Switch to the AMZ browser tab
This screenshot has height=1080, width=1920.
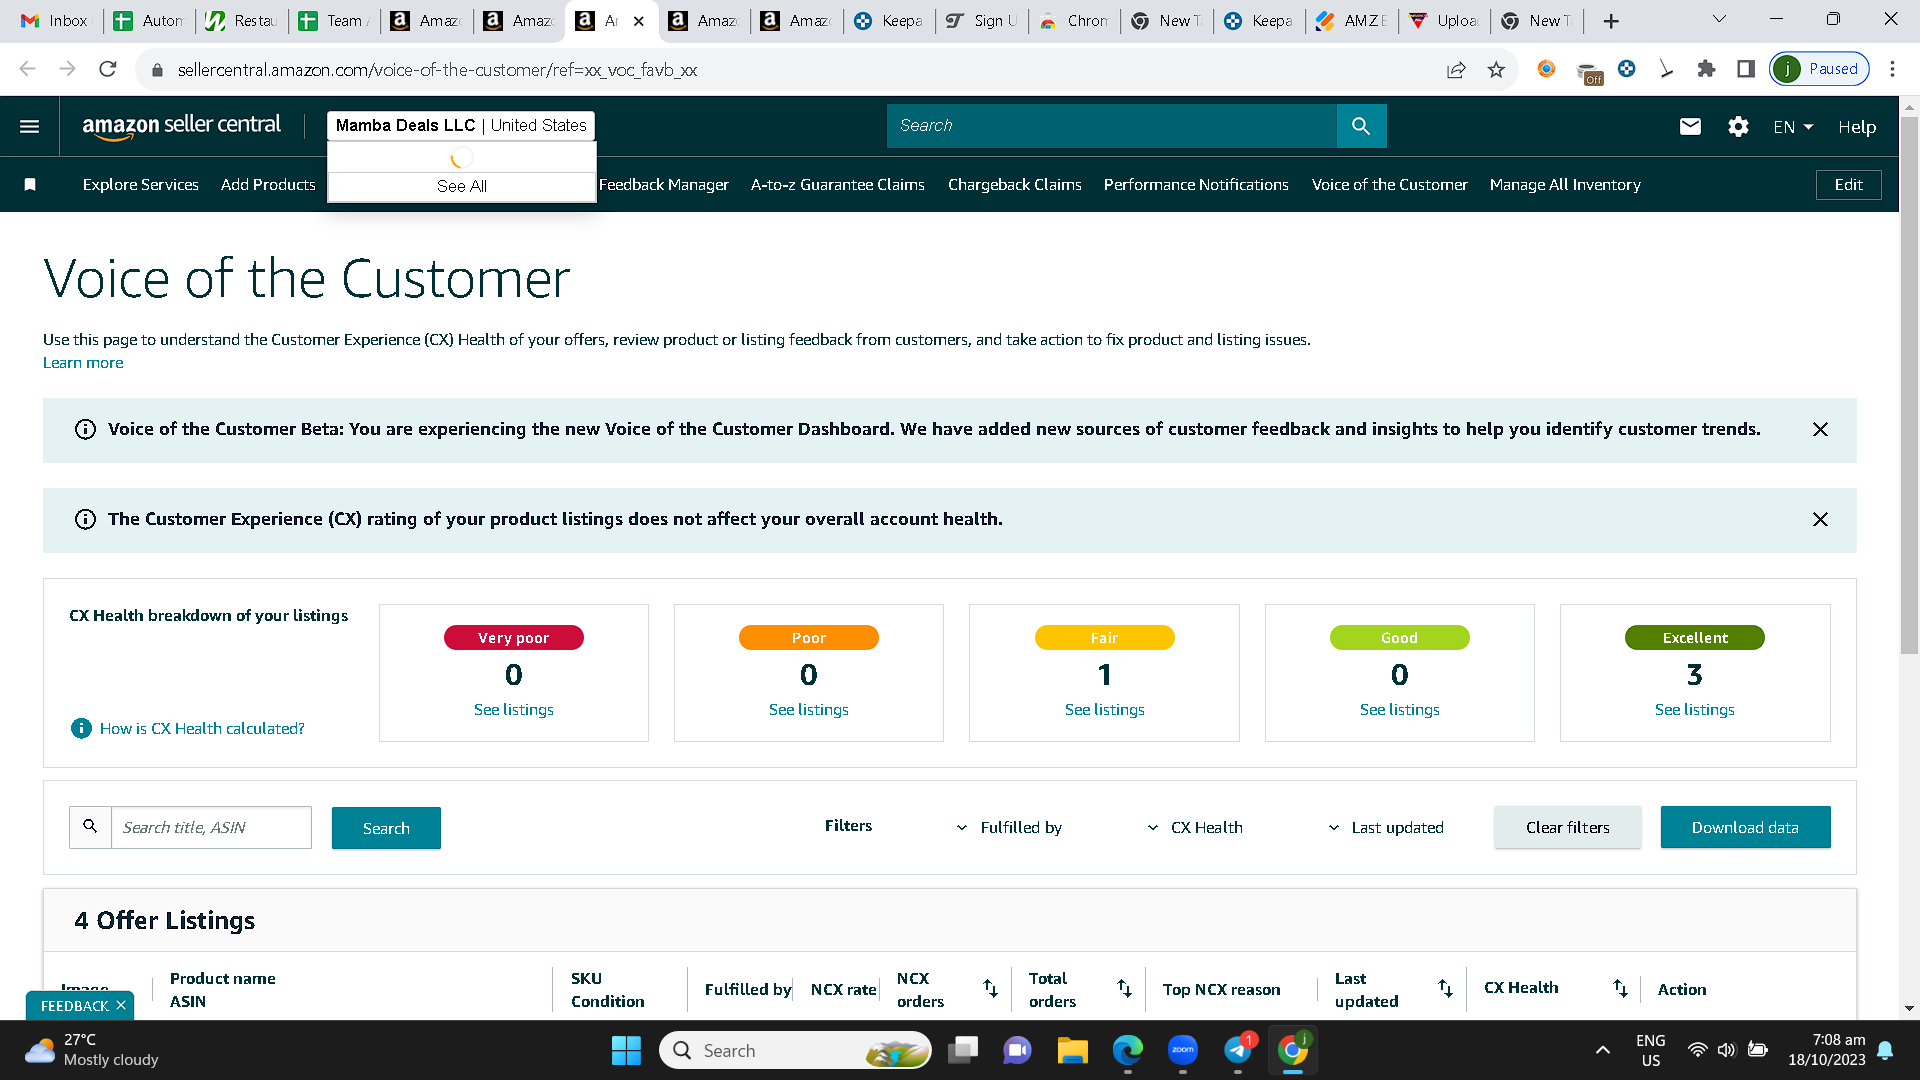click(1351, 21)
